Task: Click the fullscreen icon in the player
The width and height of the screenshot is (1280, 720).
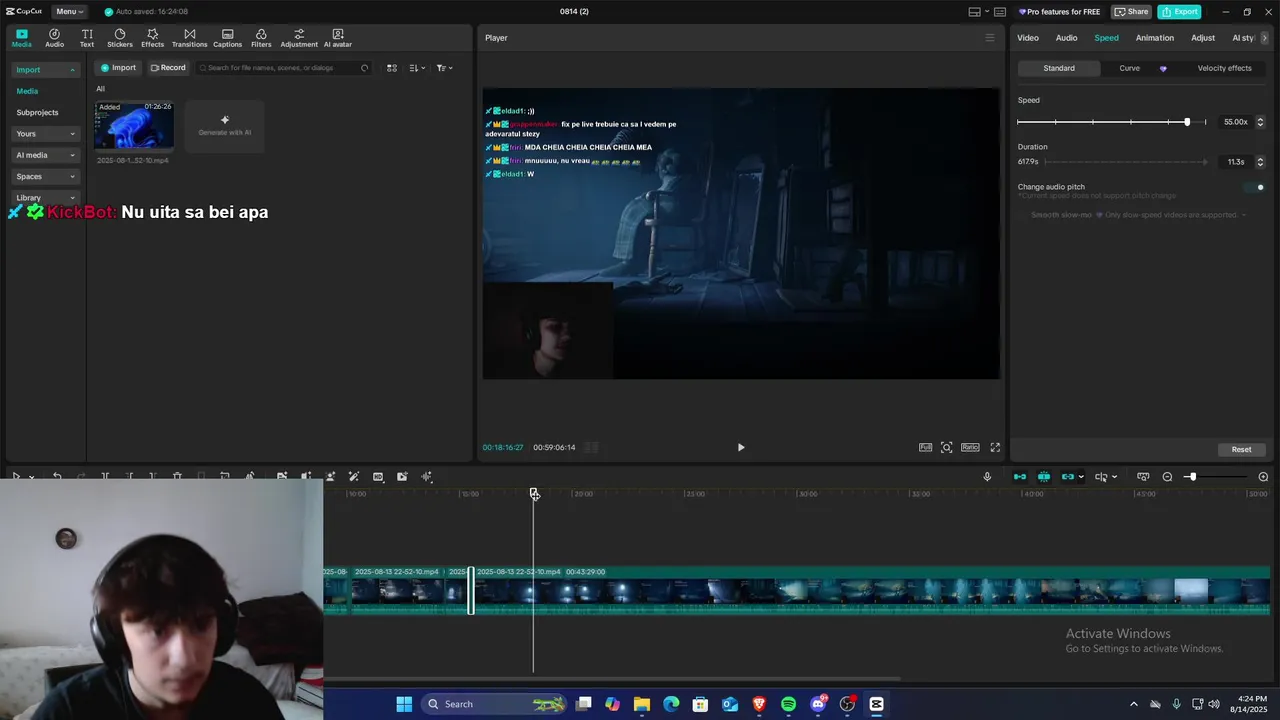Action: [x=995, y=447]
